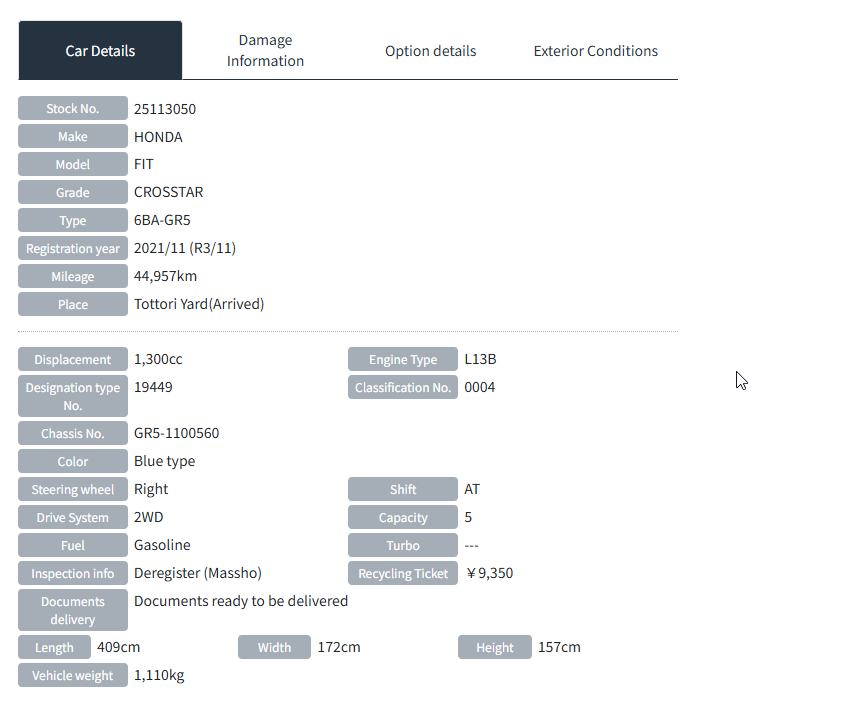The width and height of the screenshot is (858, 717).
Task: Click the Stock No. label
Action: (x=73, y=109)
